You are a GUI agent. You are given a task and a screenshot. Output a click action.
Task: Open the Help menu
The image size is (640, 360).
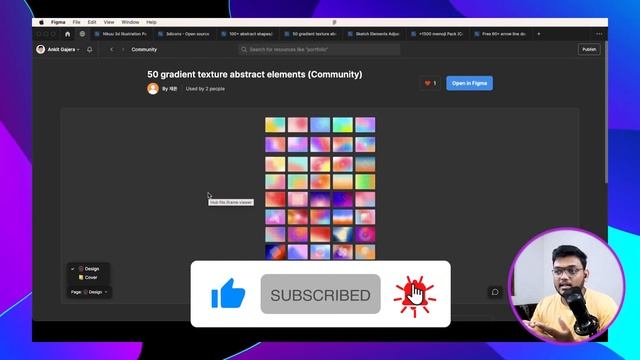[x=151, y=22]
